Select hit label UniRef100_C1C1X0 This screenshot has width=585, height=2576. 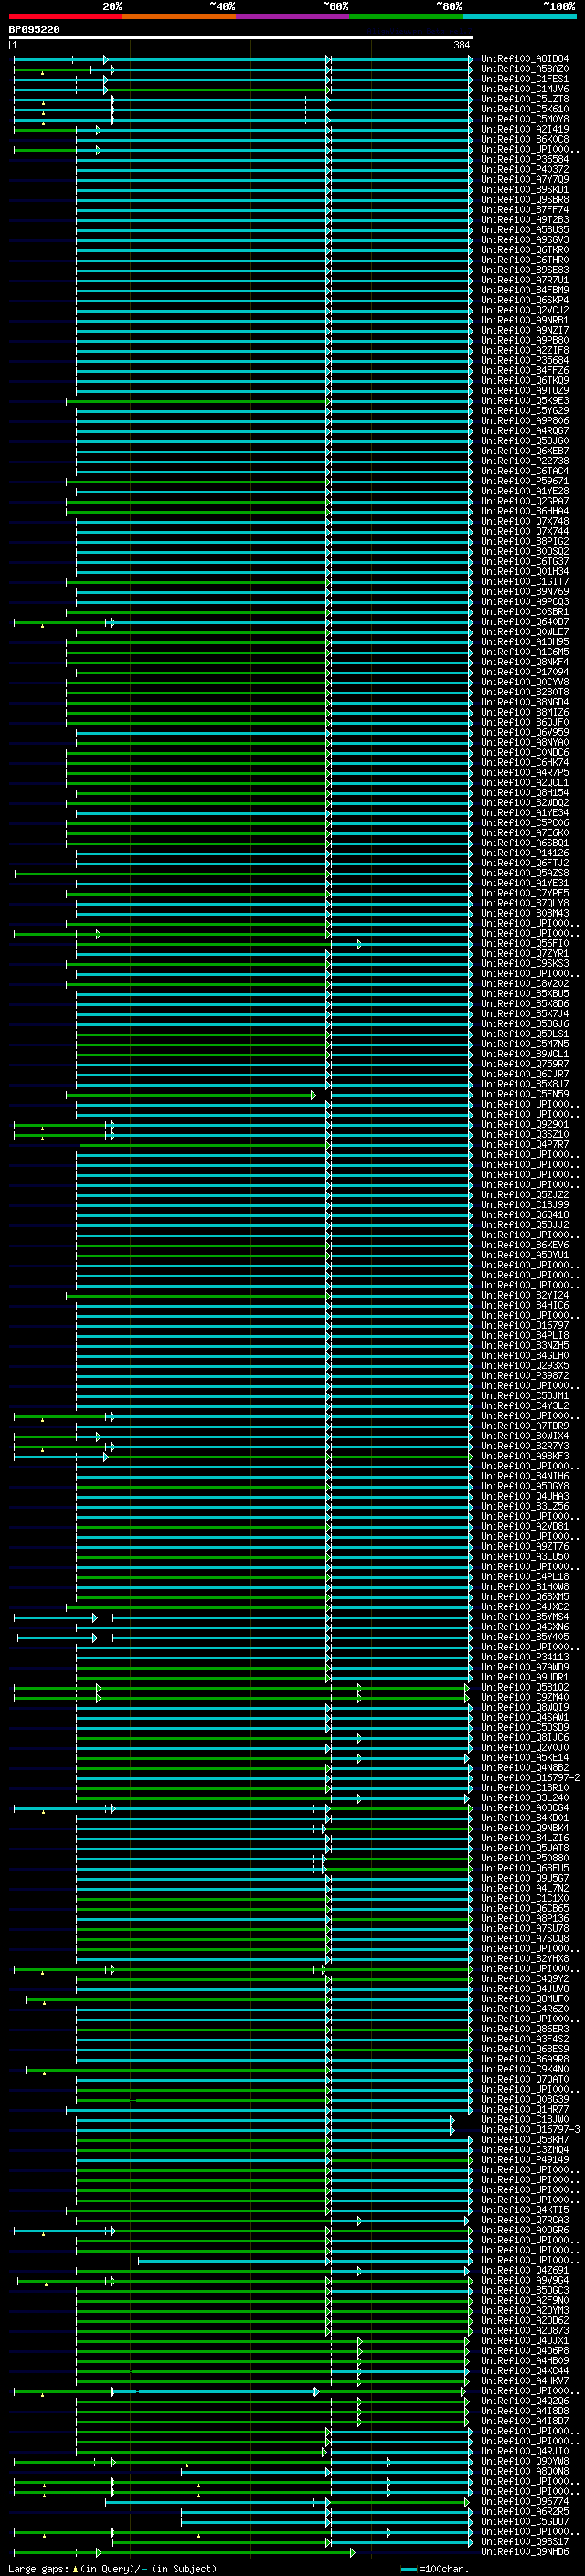(x=525, y=1898)
